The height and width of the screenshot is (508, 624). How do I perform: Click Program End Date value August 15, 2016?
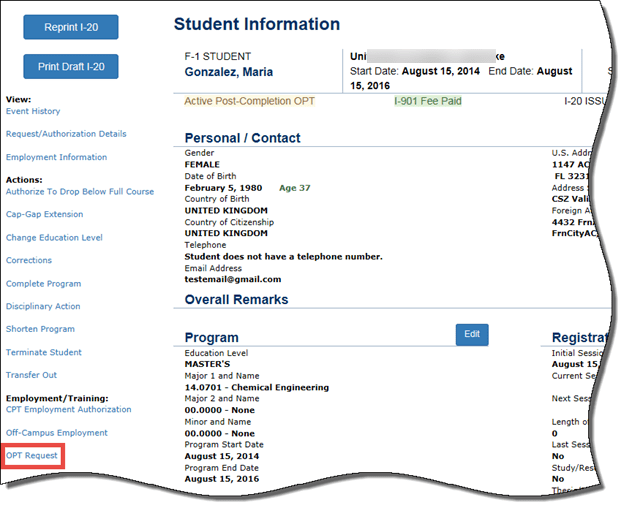click(x=222, y=479)
